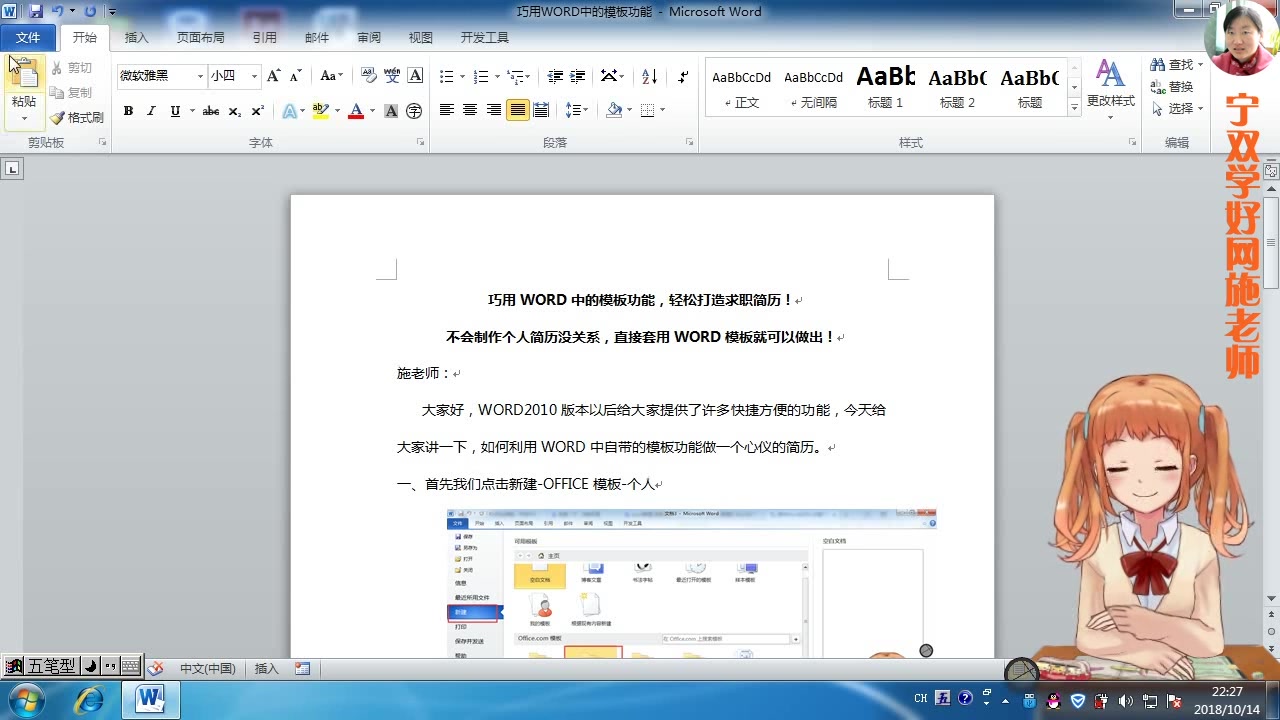The width and height of the screenshot is (1280, 720).
Task: Open the Font dialog launcher (字体)
Action: (420, 143)
